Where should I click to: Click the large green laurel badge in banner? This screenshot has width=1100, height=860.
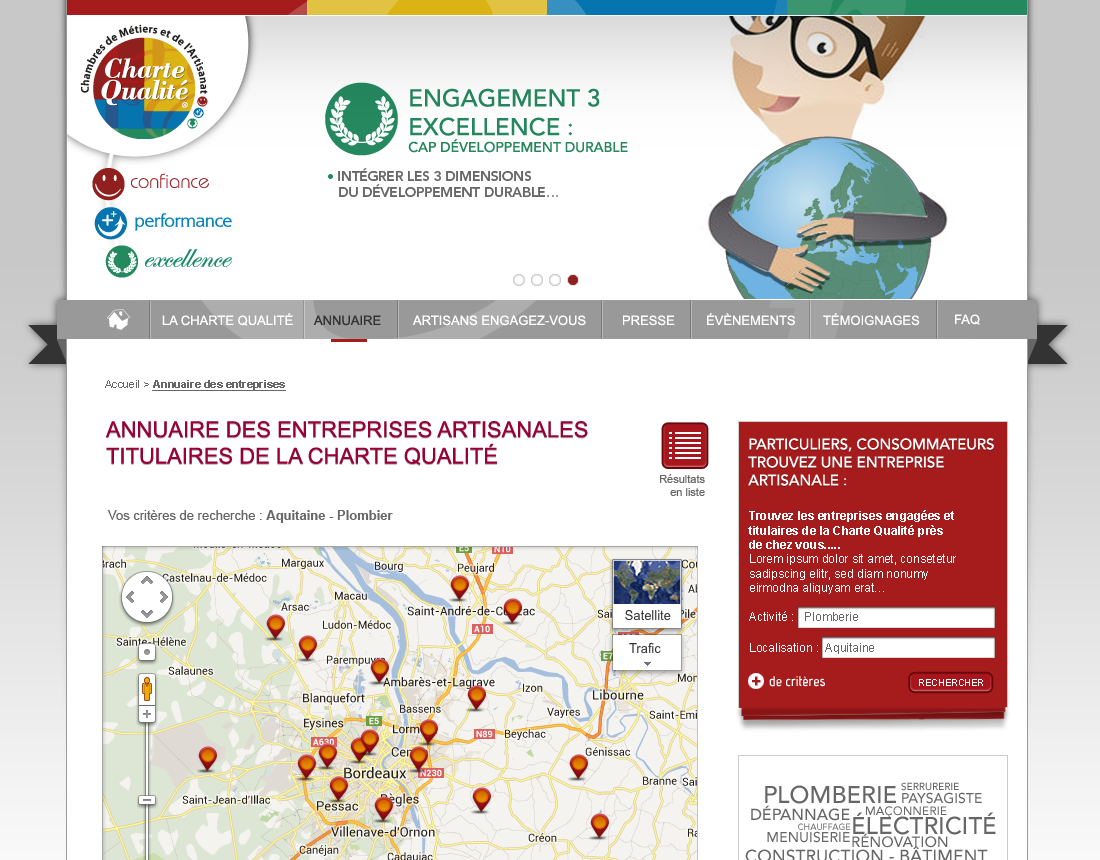[x=361, y=119]
